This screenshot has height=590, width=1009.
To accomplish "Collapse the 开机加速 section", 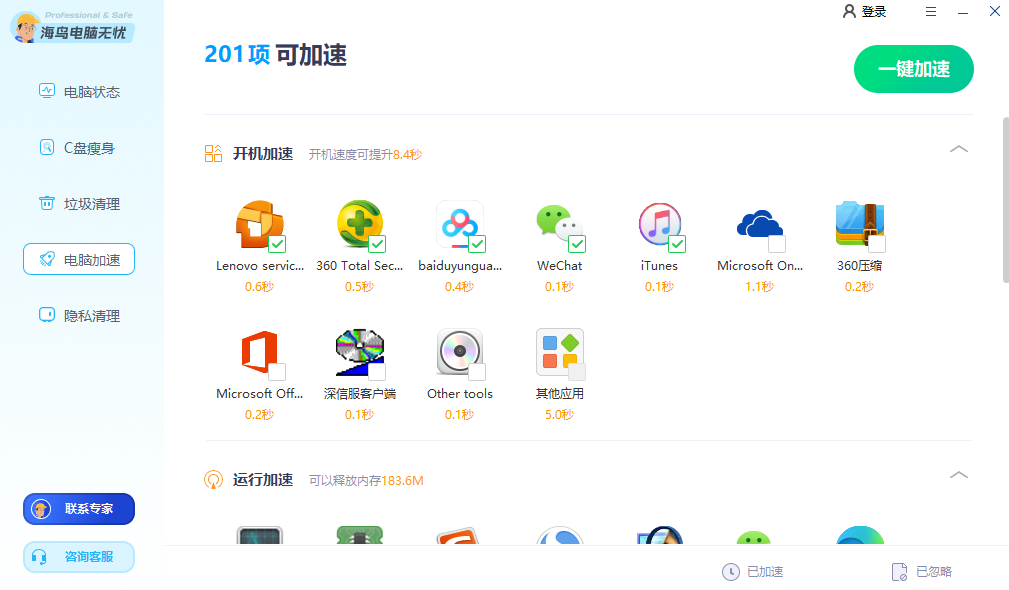I will click(x=958, y=149).
